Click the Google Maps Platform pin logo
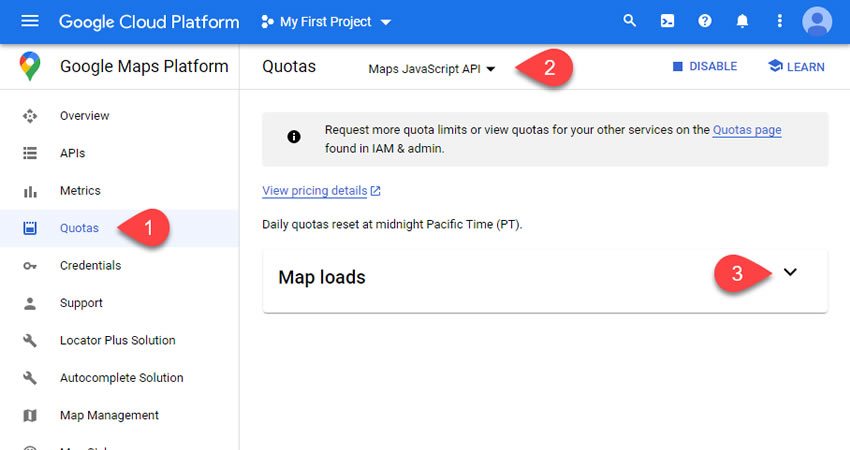 (30, 67)
